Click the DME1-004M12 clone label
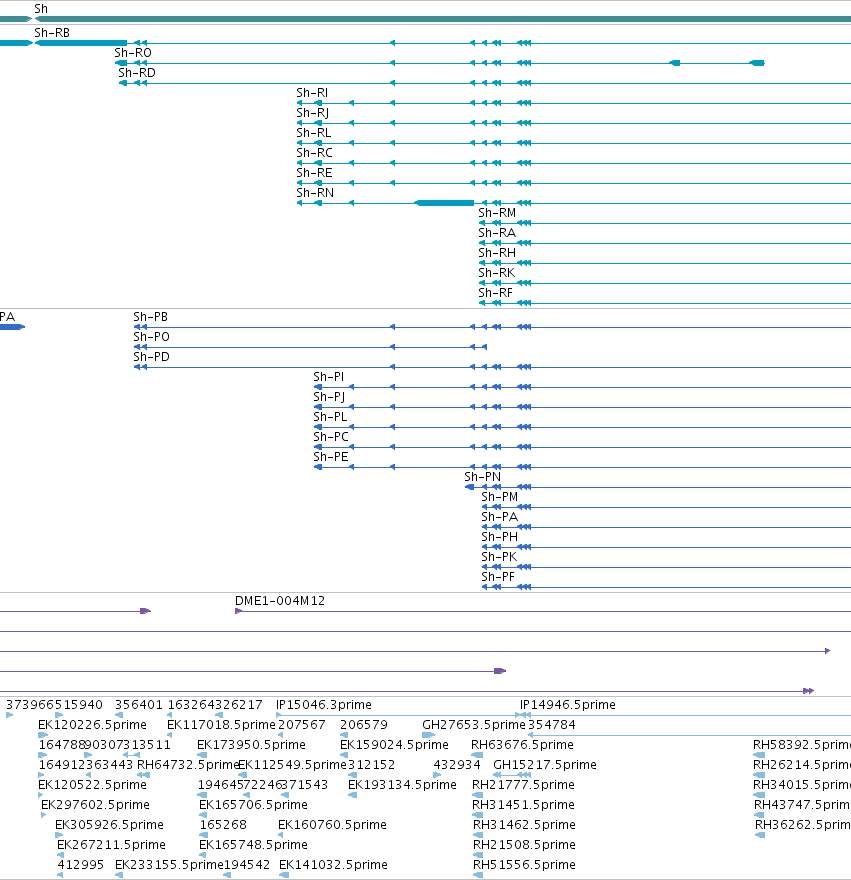 (x=280, y=601)
